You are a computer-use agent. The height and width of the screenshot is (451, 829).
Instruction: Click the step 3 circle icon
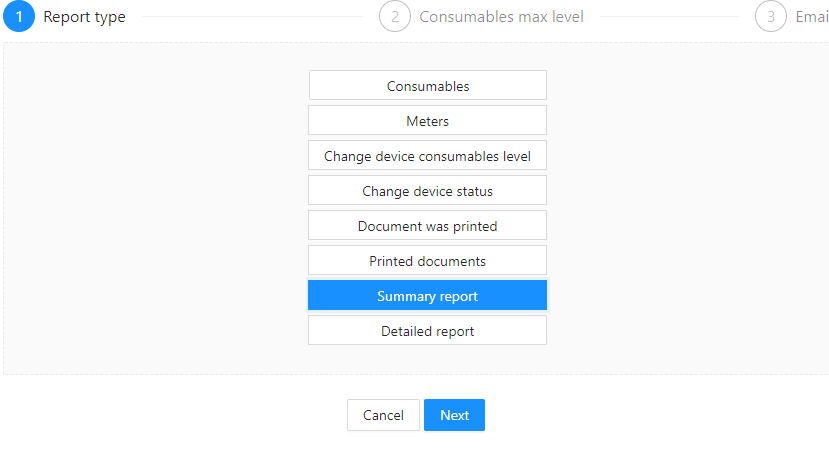pos(771,16)
